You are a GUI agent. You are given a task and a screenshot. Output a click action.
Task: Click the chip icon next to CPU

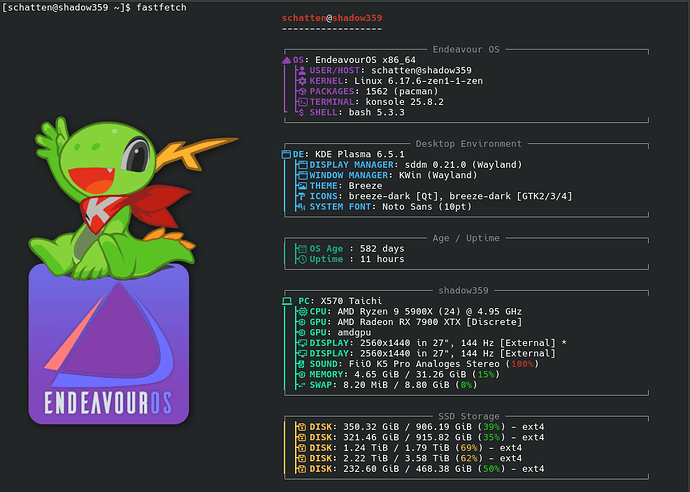[302, 311]
